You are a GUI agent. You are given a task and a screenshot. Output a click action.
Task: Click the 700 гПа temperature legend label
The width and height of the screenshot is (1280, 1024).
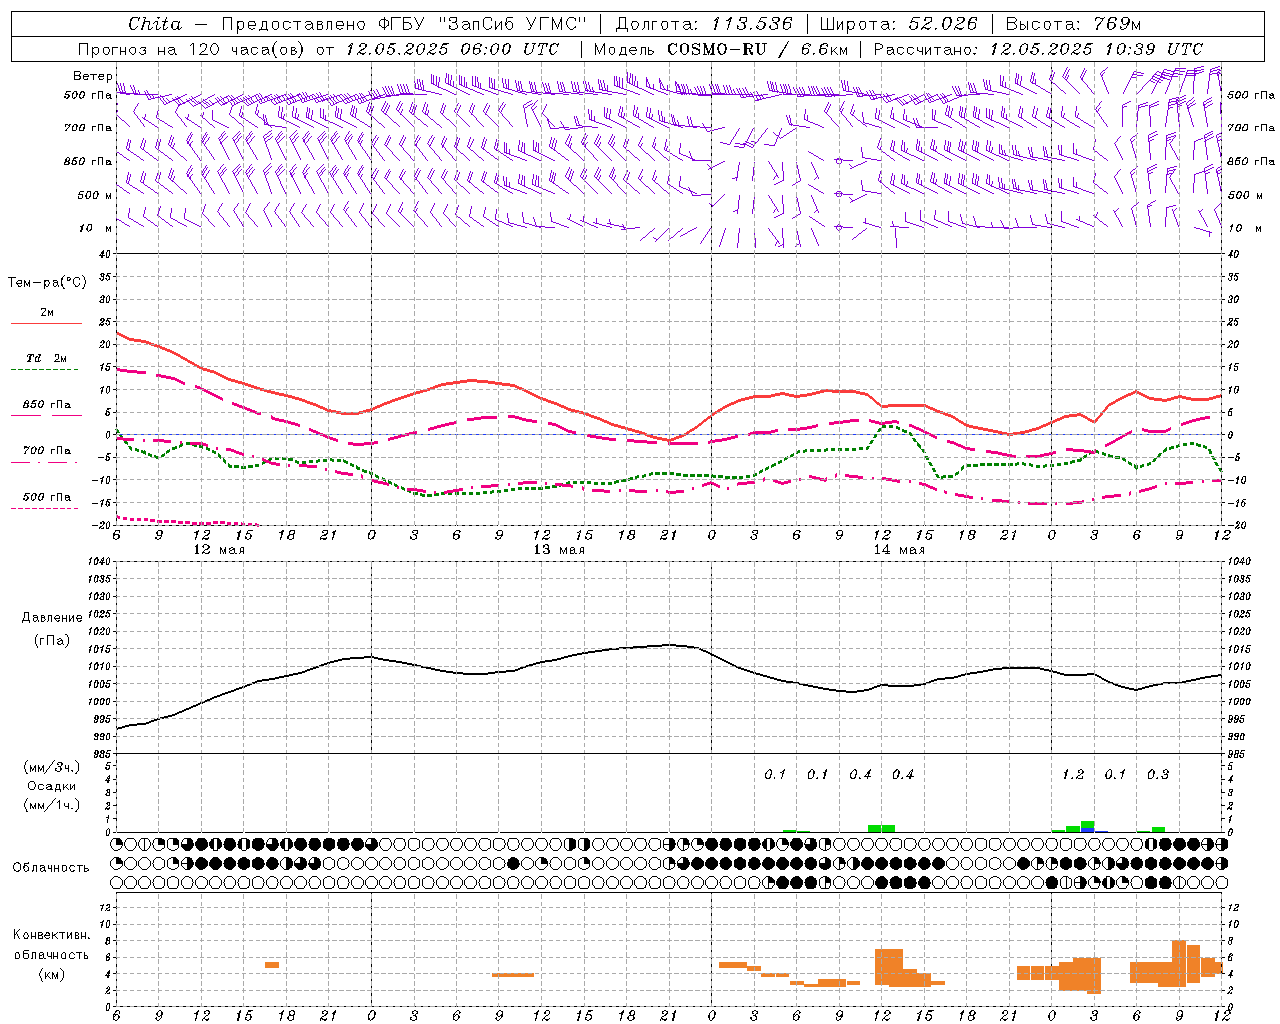46,450
